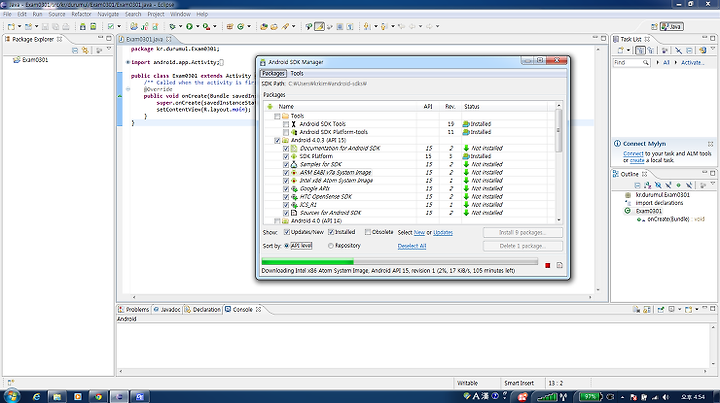Toggle the Updates/New show checkbox
This screenshot has height=403, width=720.
tap(287, 232)
